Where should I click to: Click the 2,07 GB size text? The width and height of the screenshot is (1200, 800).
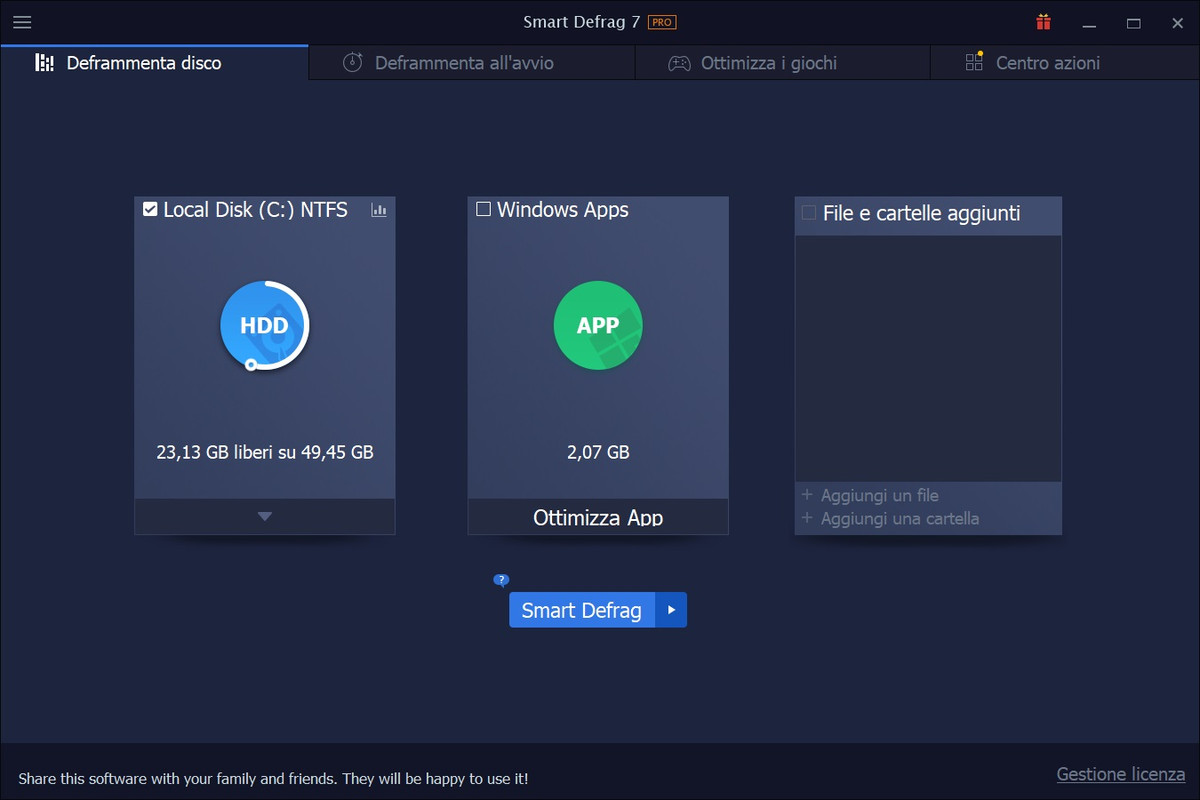598,452
